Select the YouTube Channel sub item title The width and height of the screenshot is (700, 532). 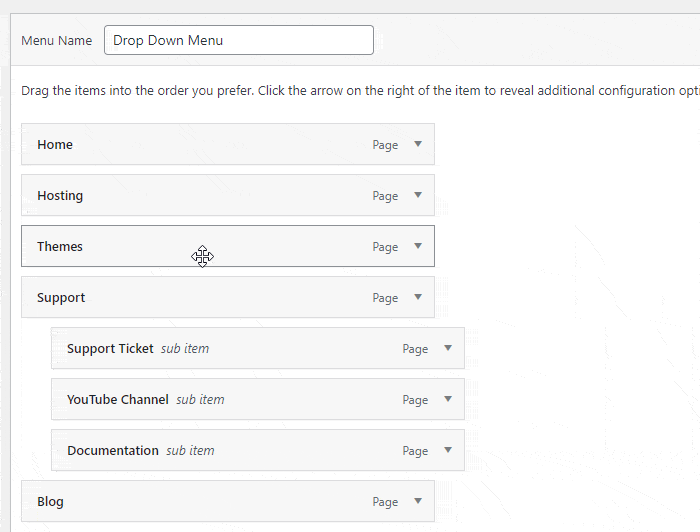pyautogui.click(x=118, y=400)
